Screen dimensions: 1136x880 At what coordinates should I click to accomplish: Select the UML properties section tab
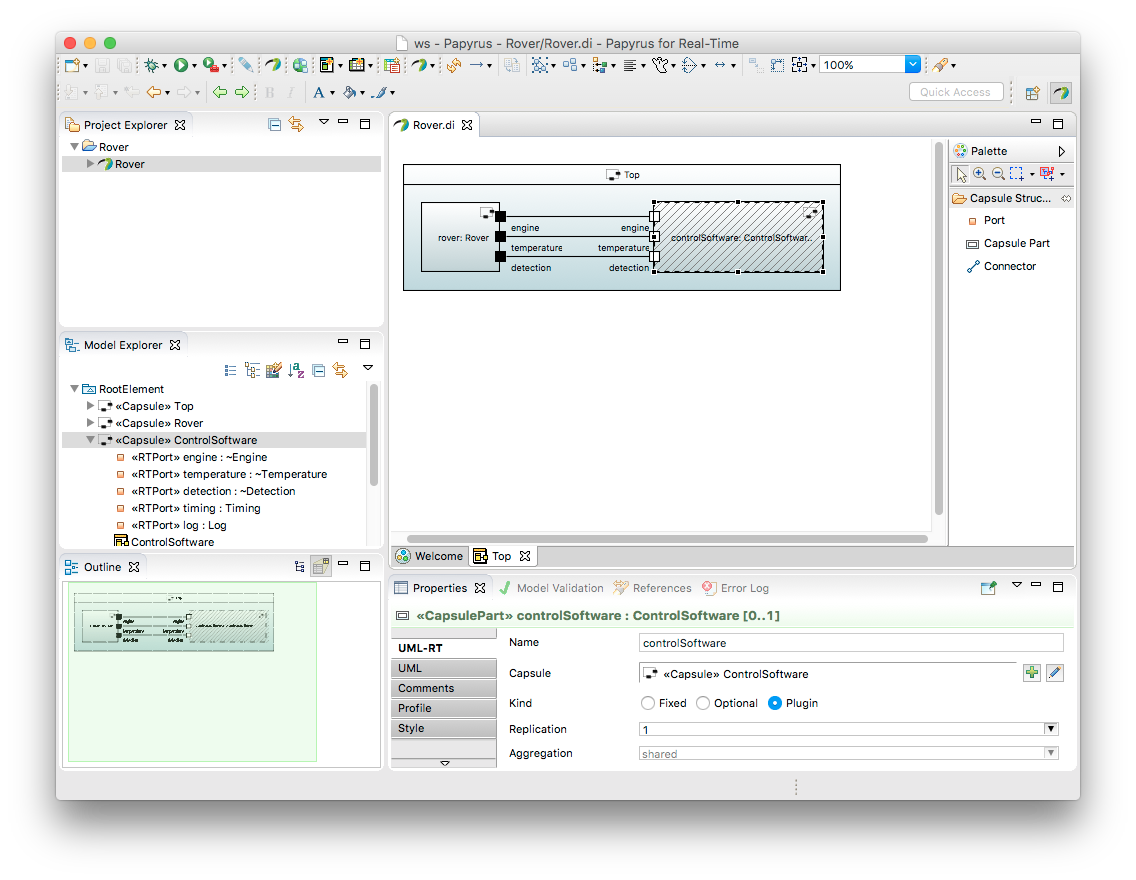click(x=443, y=668)
